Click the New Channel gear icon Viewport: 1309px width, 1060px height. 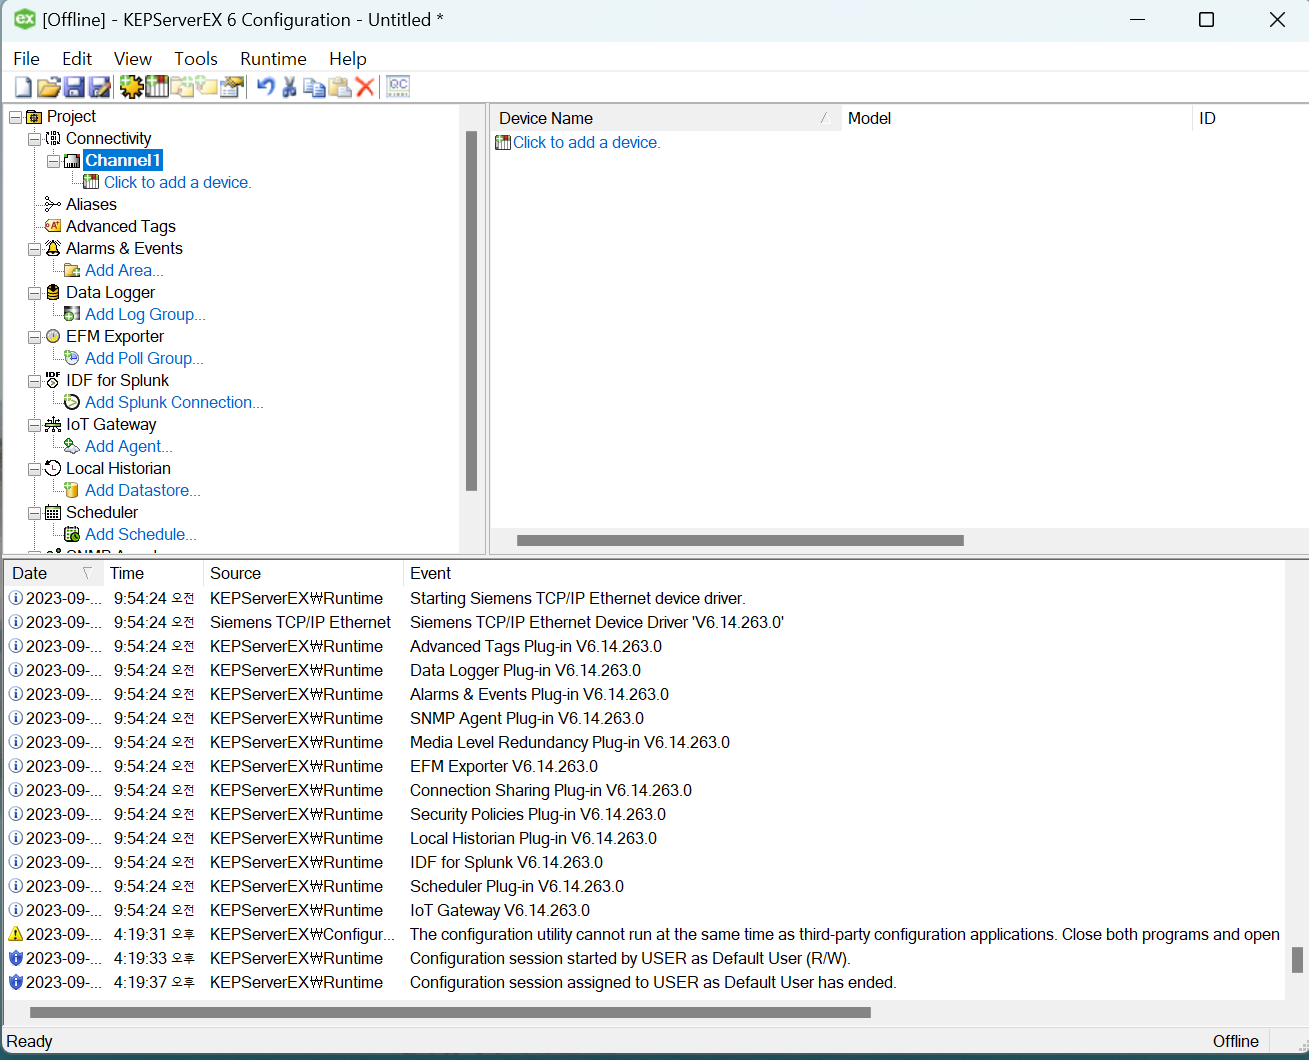pos(131,87)
